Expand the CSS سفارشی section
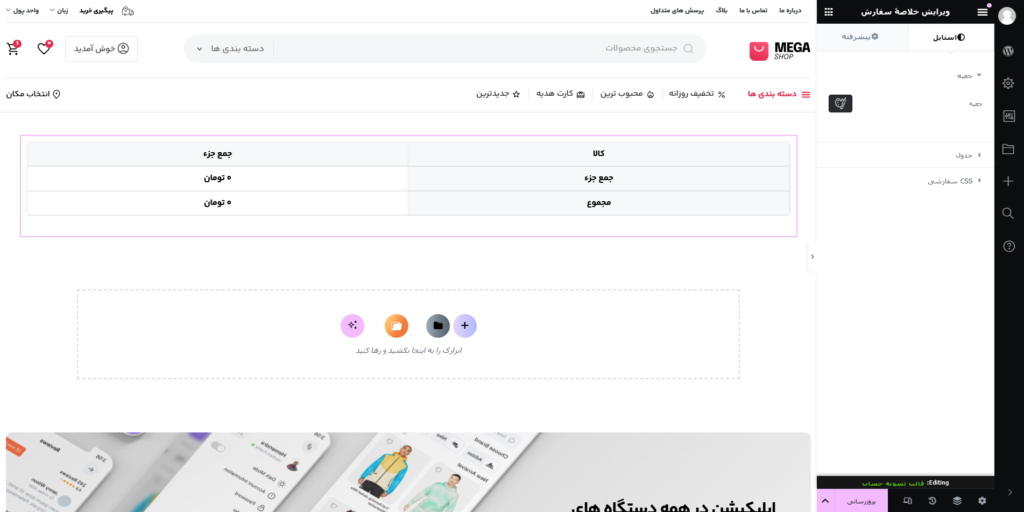The image size is (1024, 512). pos(953,181)
